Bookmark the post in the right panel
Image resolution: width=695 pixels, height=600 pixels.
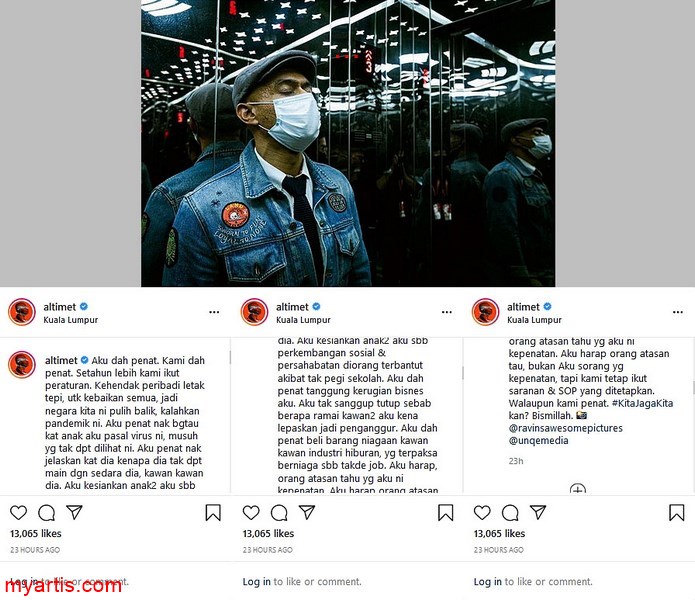[677, 513]
